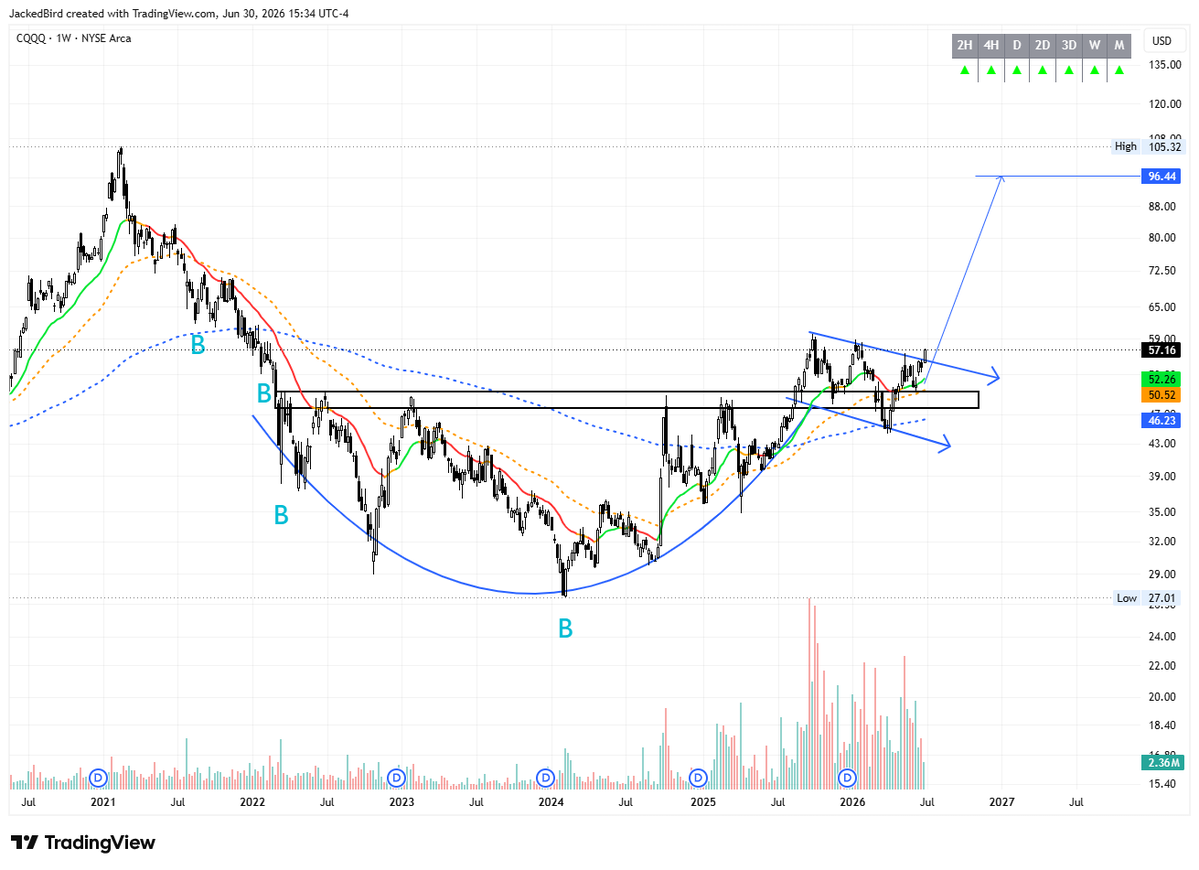Select the B label beneath the 2024 low

coord(565,628)
